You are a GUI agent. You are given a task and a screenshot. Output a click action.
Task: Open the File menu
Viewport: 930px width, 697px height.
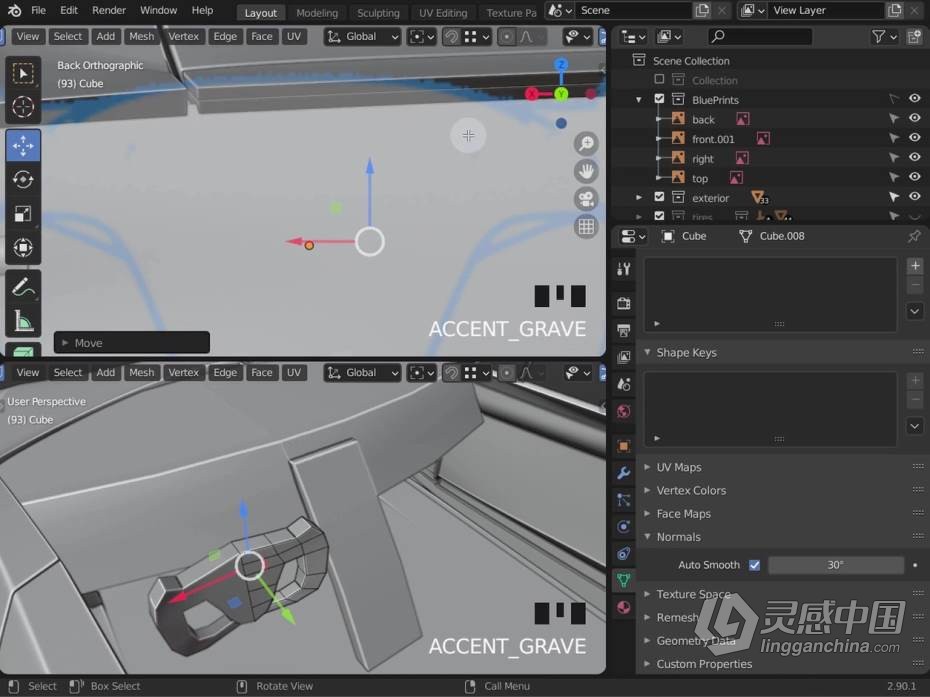39,11
